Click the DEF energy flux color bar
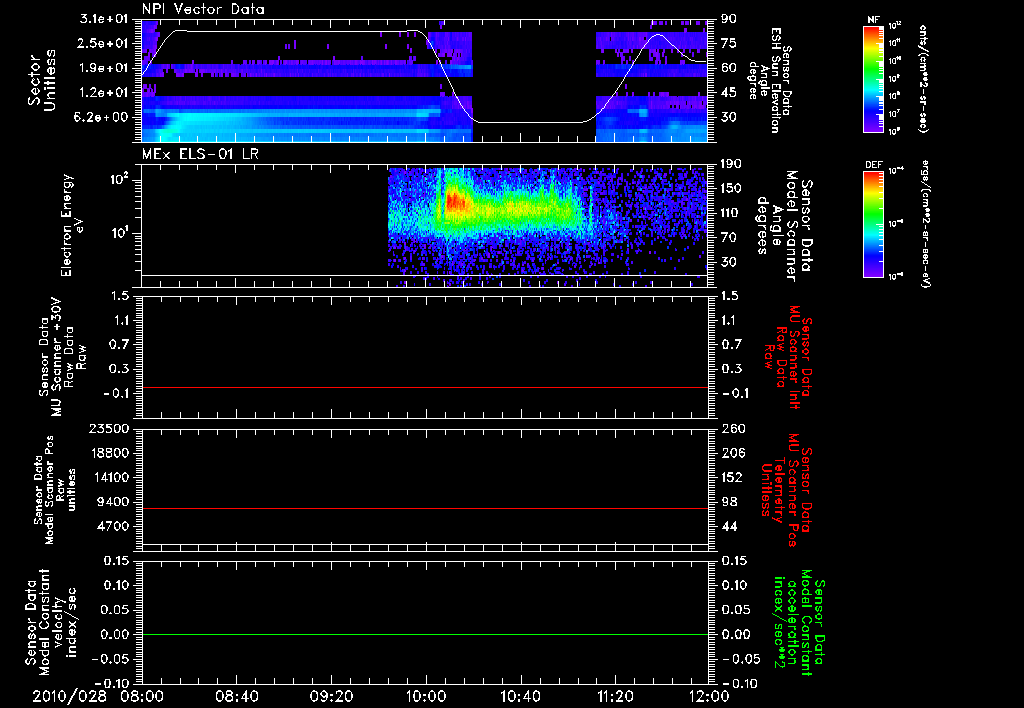Screen dimensions: 1024x708 pos(873,224)
